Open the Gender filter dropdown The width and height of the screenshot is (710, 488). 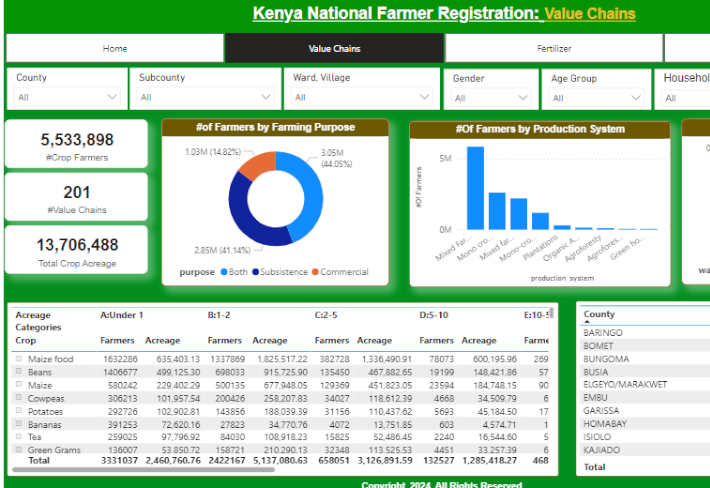(x=491, y=98)
